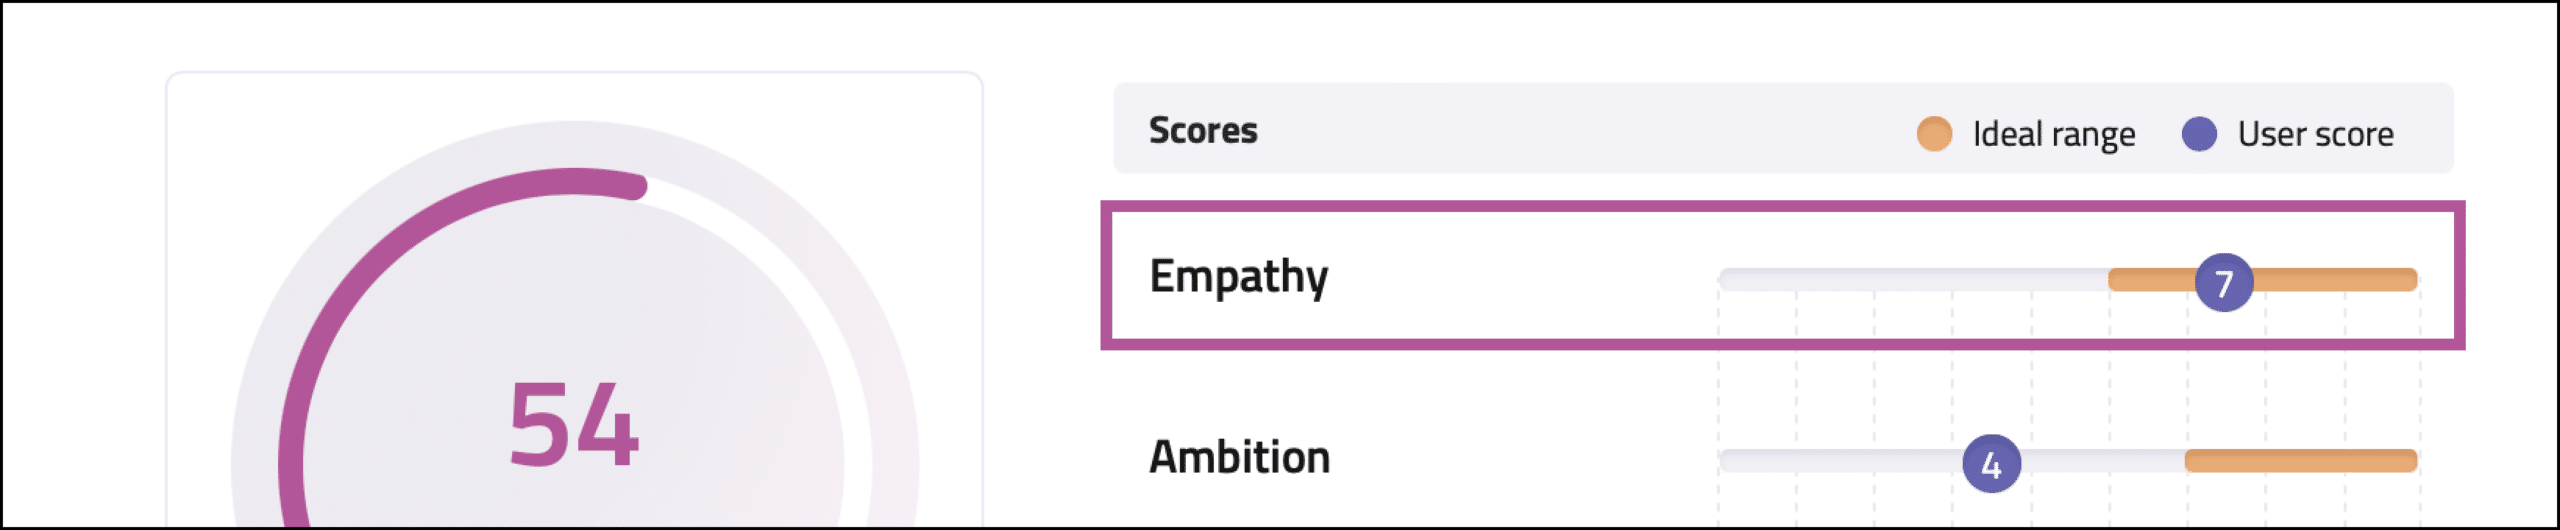The image size is (2560, 530).
Task: Click Ambition track left of the 4 marker
Action: (1840, 460)
